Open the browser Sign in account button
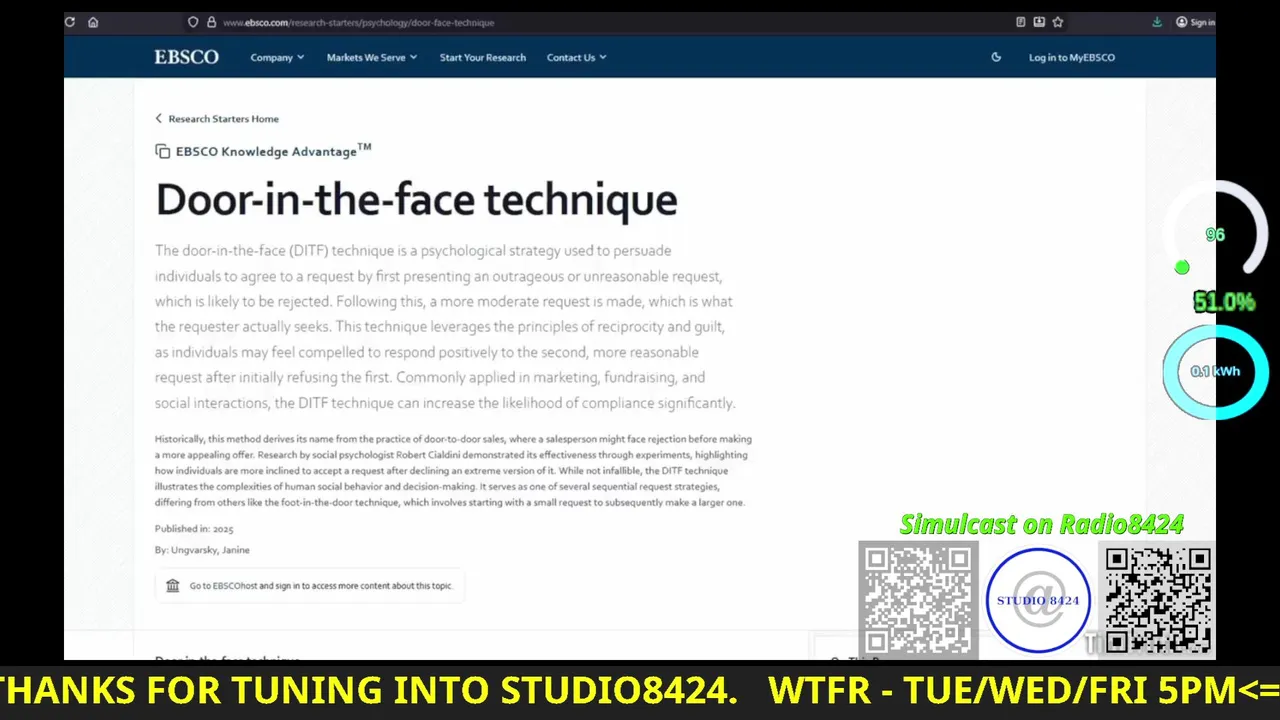Screen dimensions: 1280x720 pyautogui.click(x=1195, y=22)
